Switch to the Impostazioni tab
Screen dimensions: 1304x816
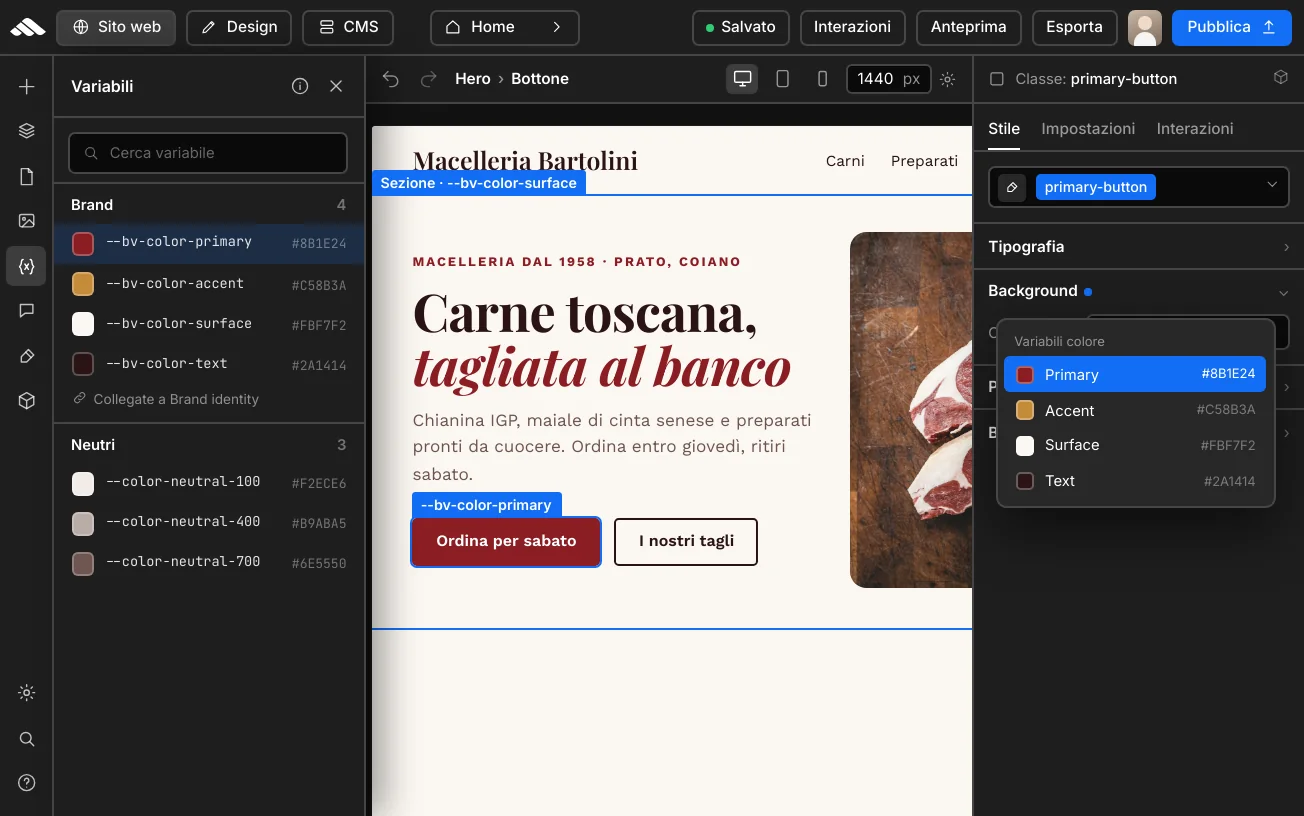(x=1088, y=129)
